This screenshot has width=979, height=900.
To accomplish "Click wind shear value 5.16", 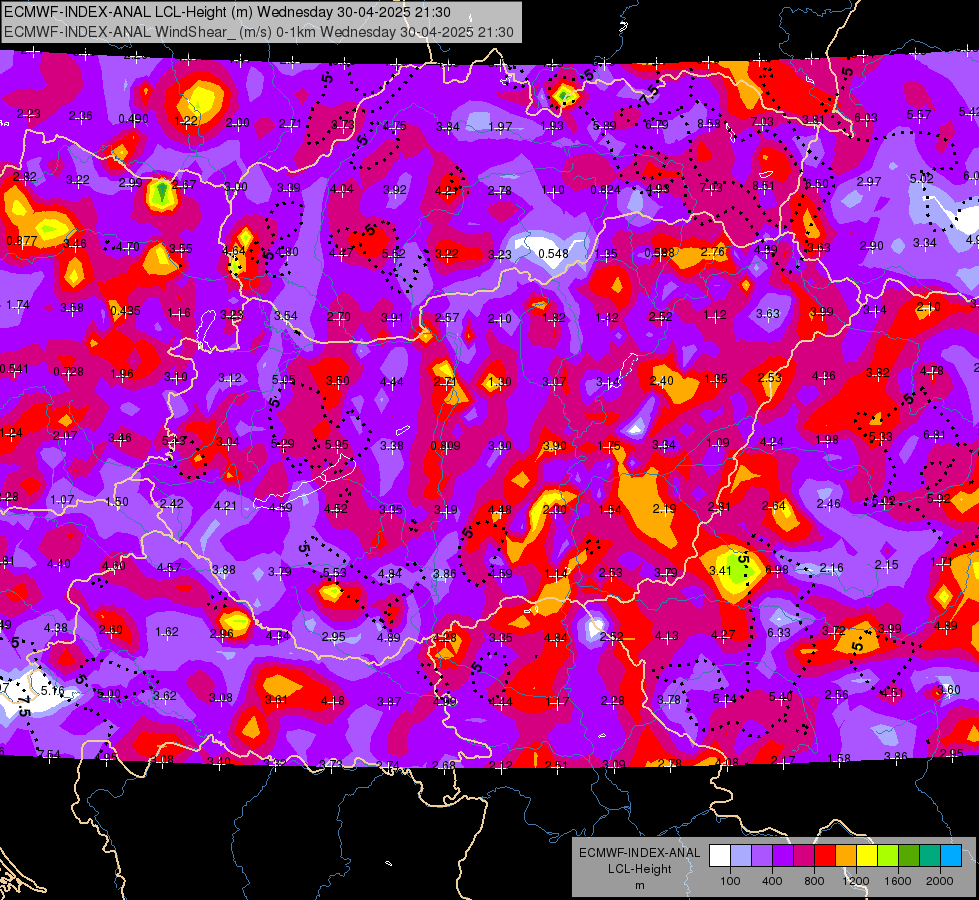I will 52,691.
